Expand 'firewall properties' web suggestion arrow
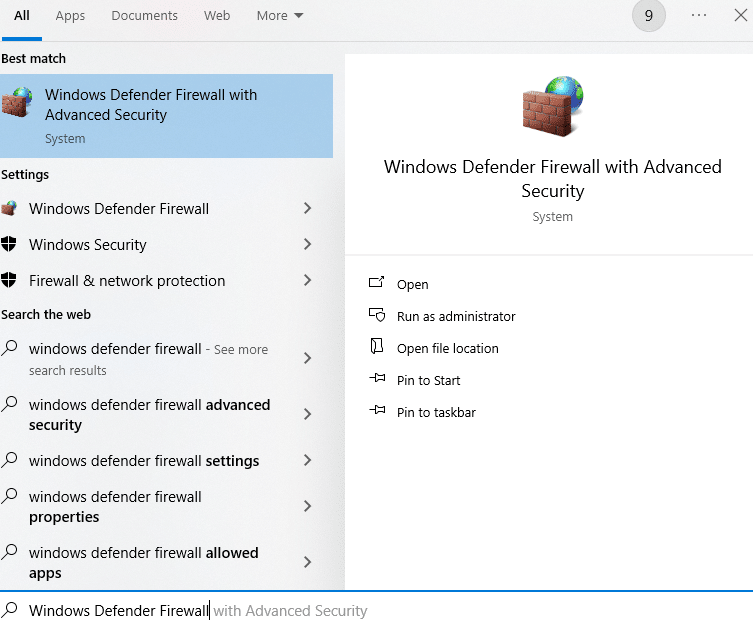 click(x=307, y=506)
